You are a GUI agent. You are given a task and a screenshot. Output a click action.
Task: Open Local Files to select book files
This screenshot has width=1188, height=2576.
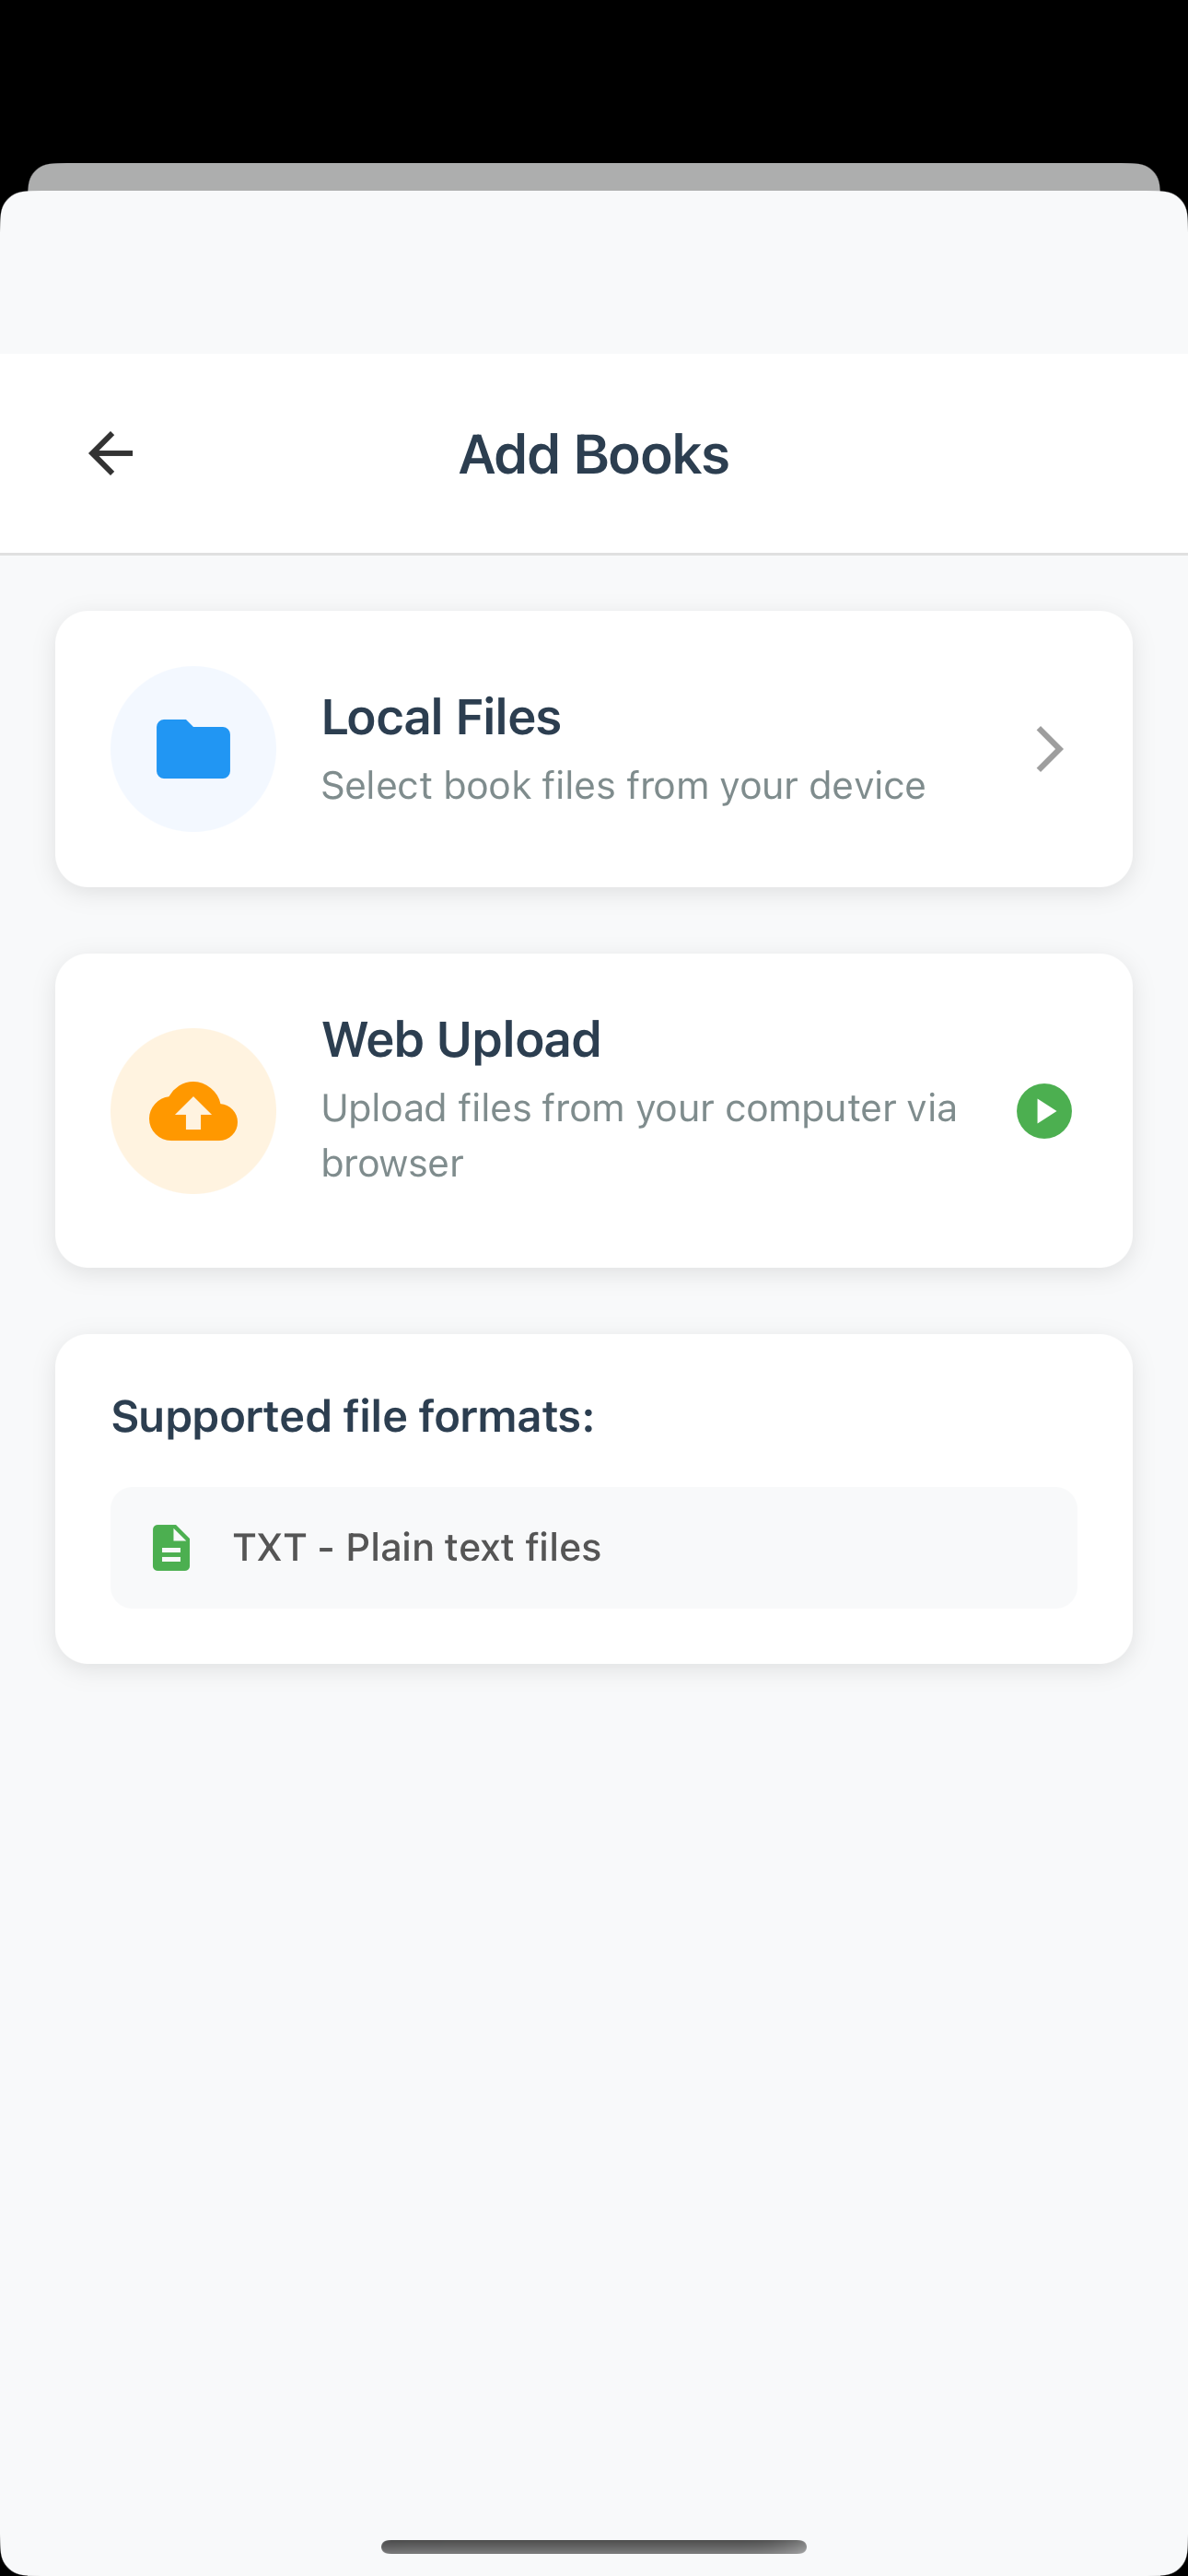coord(594,748)
